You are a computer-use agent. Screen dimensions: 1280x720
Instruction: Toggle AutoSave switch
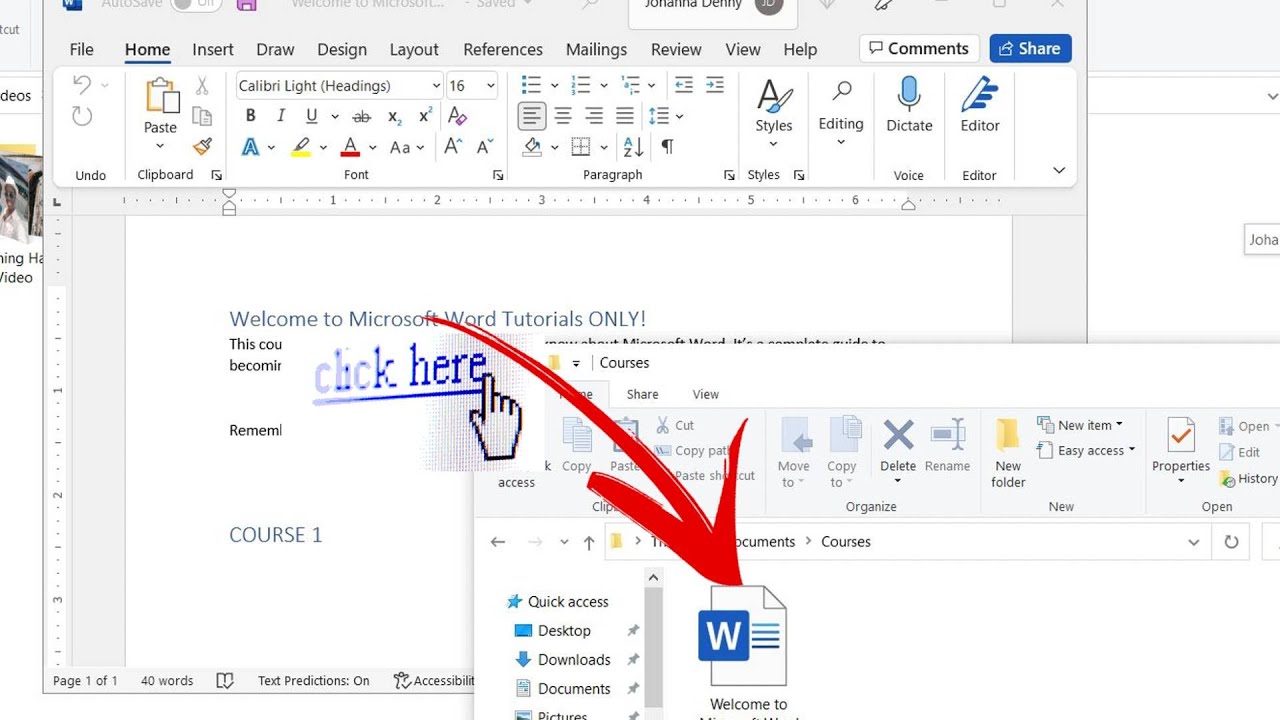pyautogui.click(x=196, y=4)
